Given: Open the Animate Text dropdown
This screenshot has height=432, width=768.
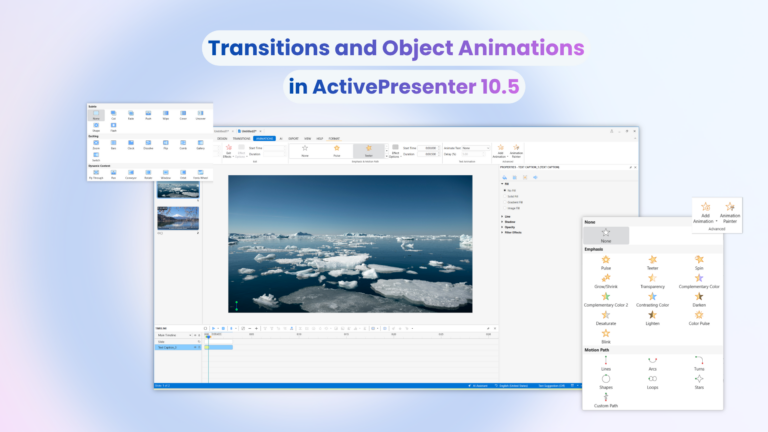Looking at the screenshot, I should [x=476, y=148].
